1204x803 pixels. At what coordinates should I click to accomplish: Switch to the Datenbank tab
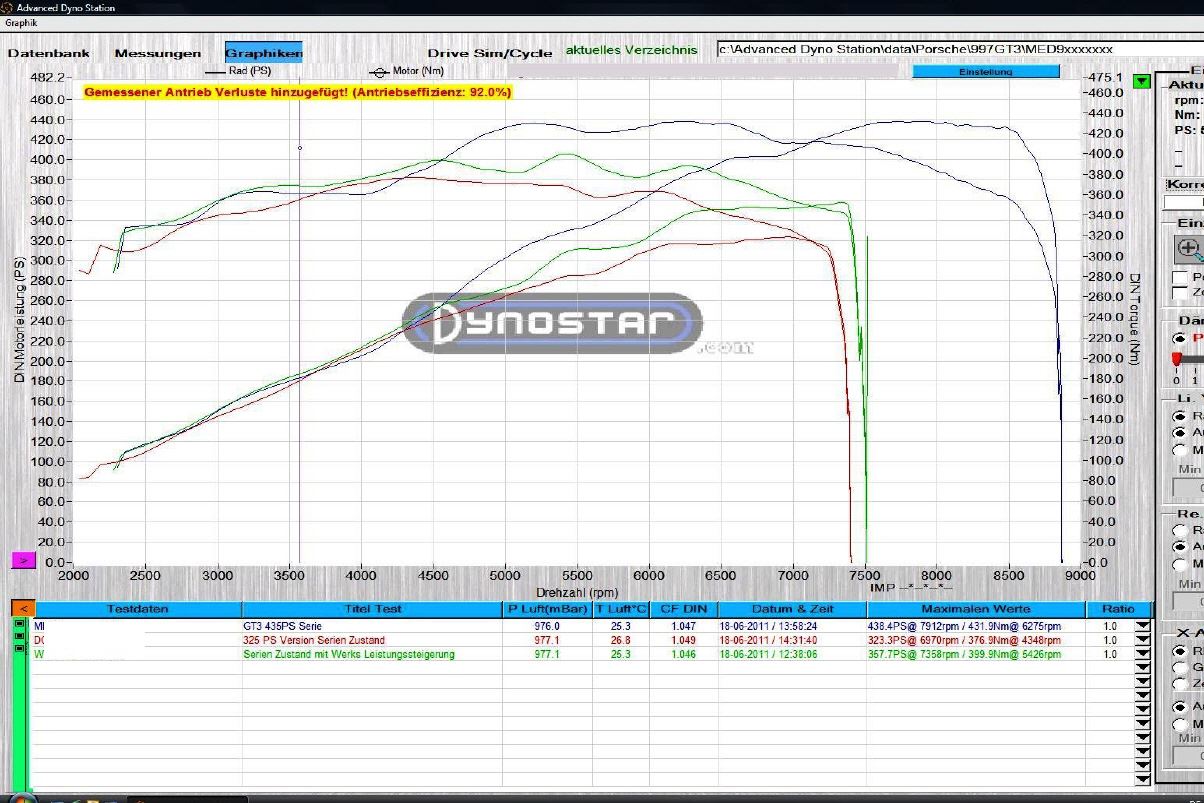[48, 53]
